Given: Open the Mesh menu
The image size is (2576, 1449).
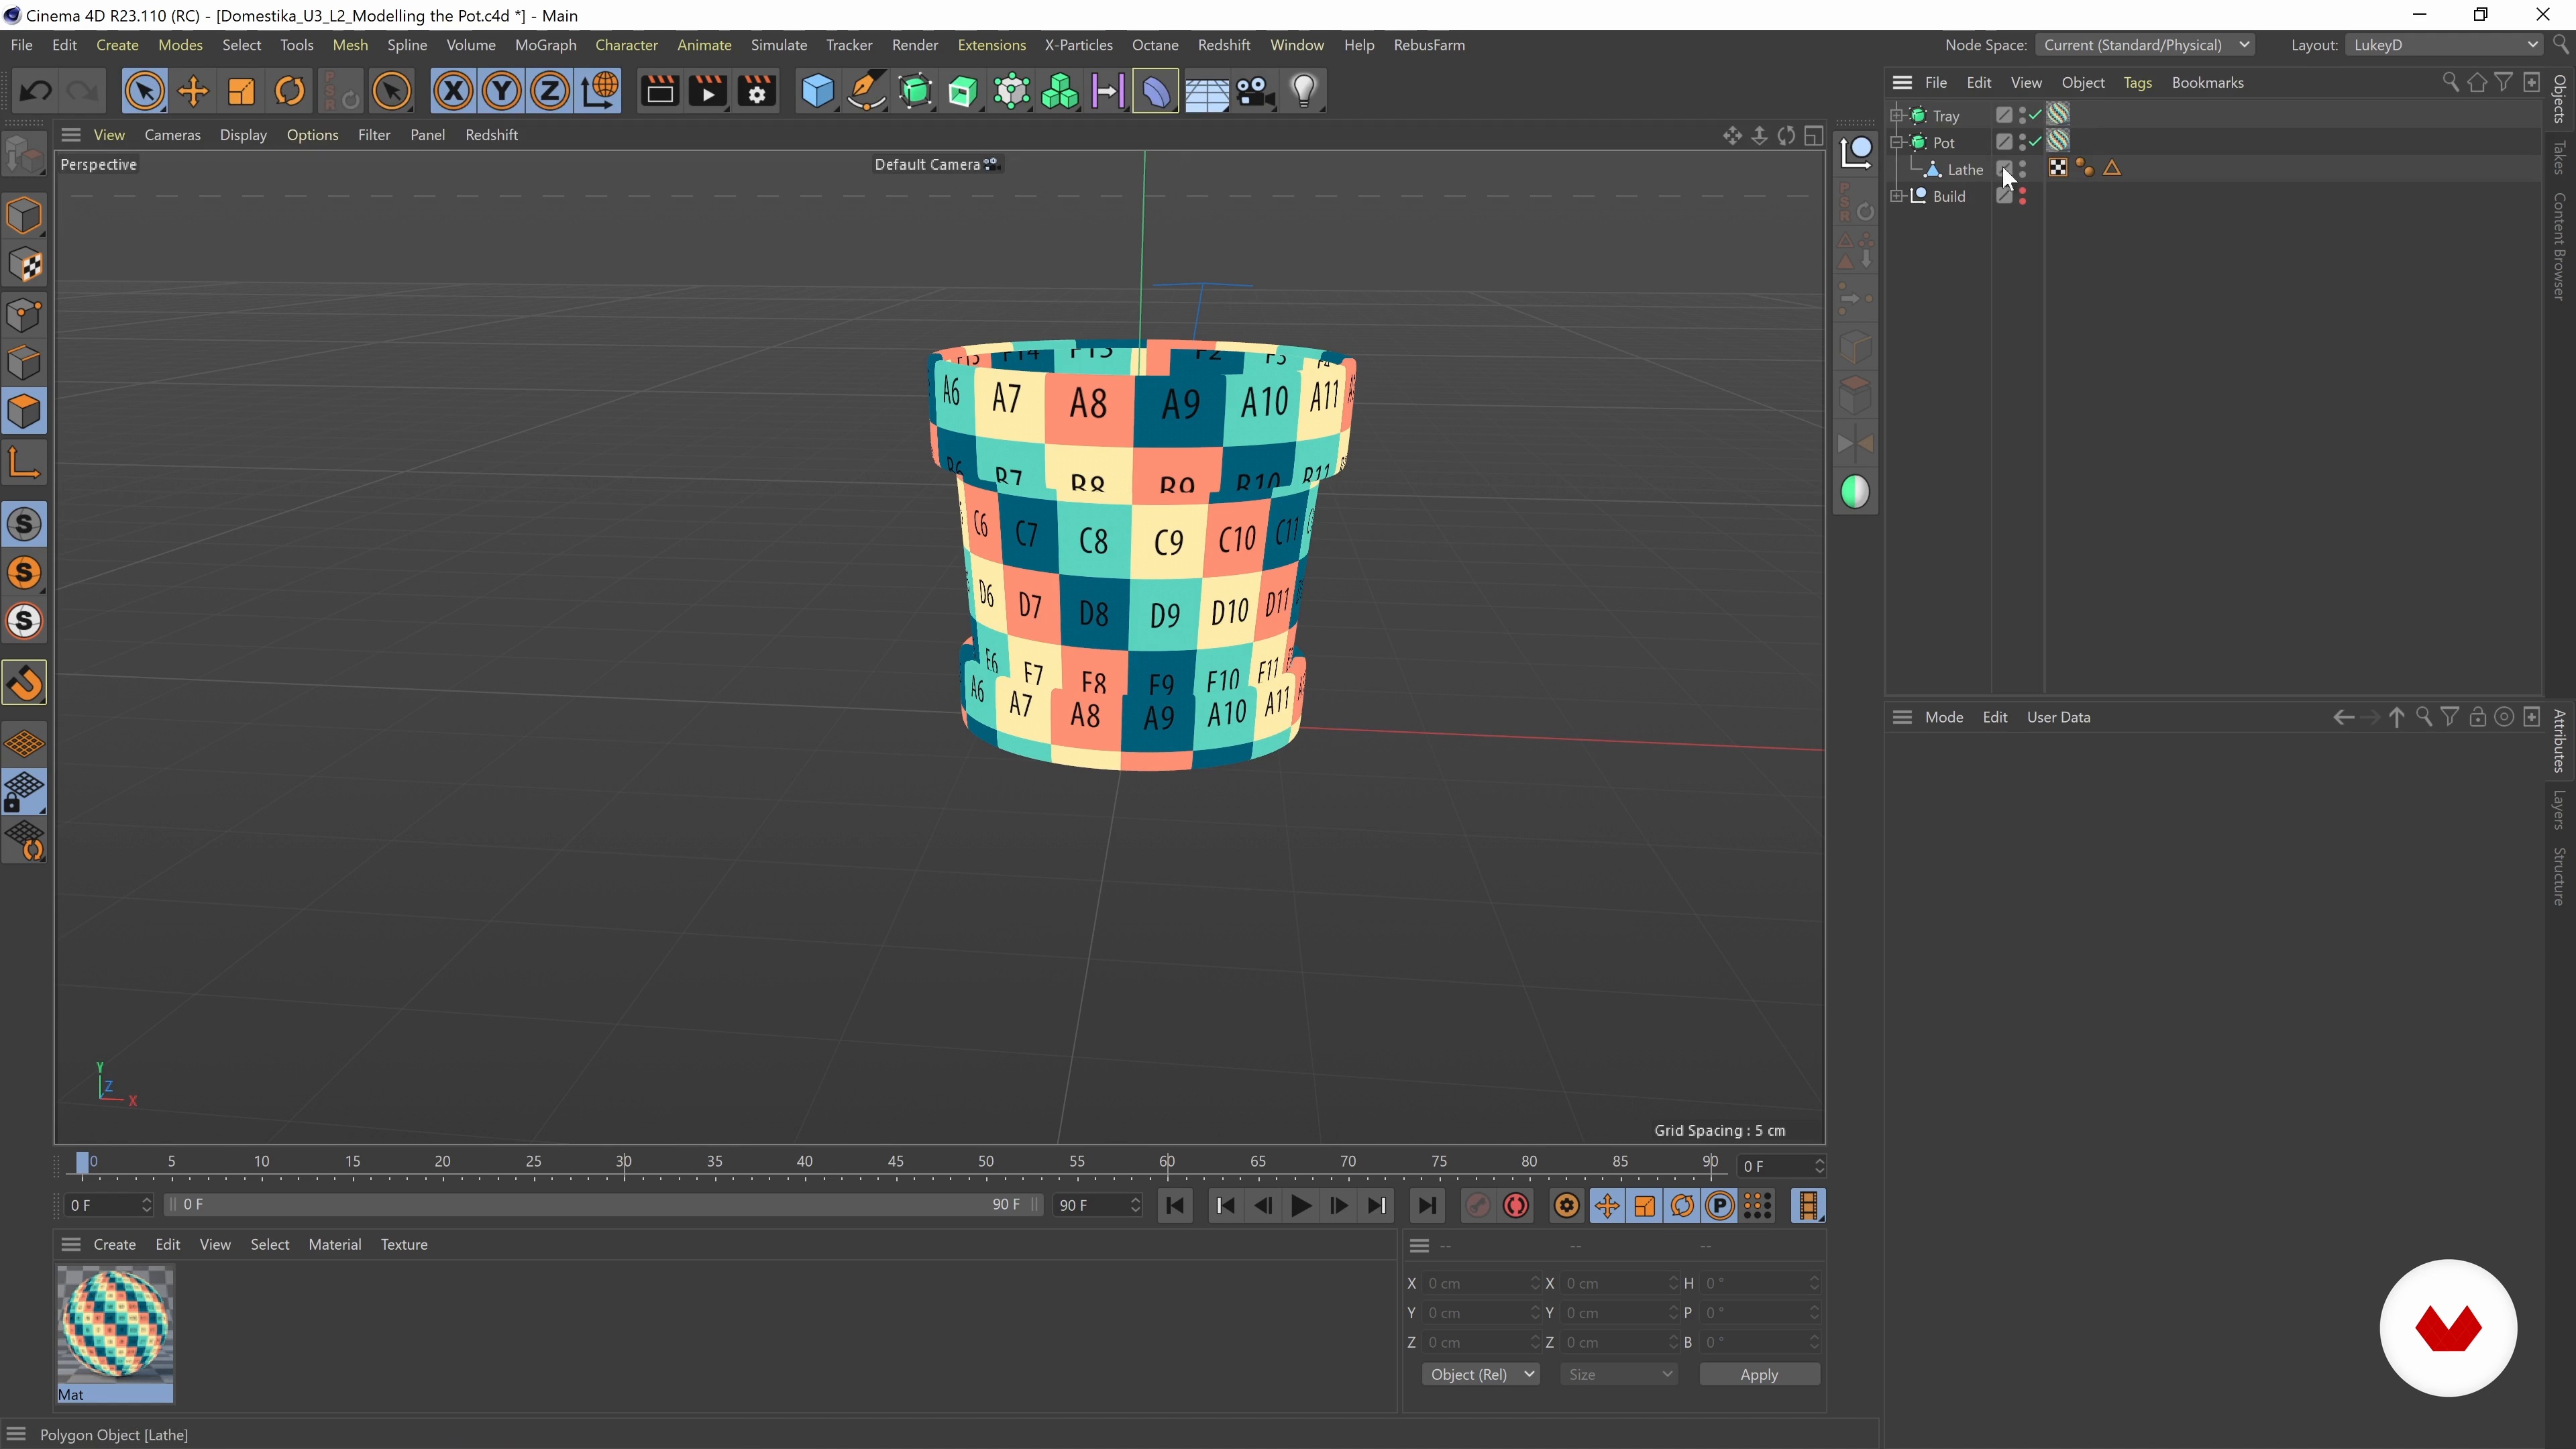Looking at the screenshot, I should tap(350, 45).
